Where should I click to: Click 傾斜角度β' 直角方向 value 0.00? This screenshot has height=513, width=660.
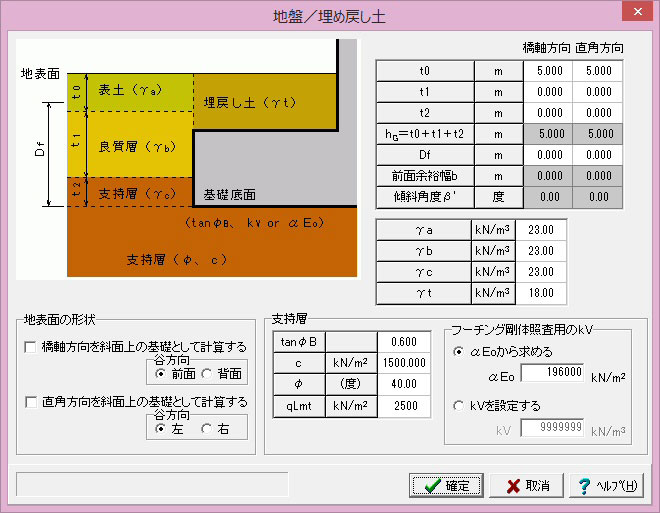pos(597,197)
